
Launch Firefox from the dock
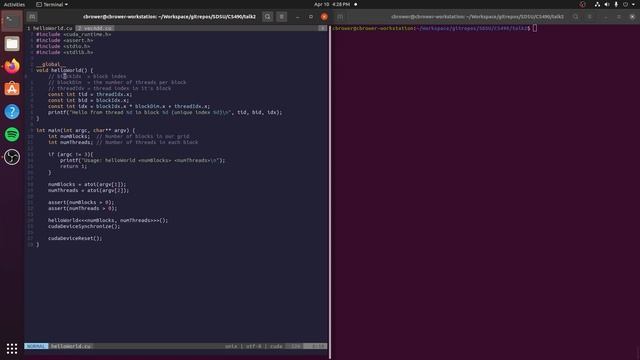pos(12,66)
